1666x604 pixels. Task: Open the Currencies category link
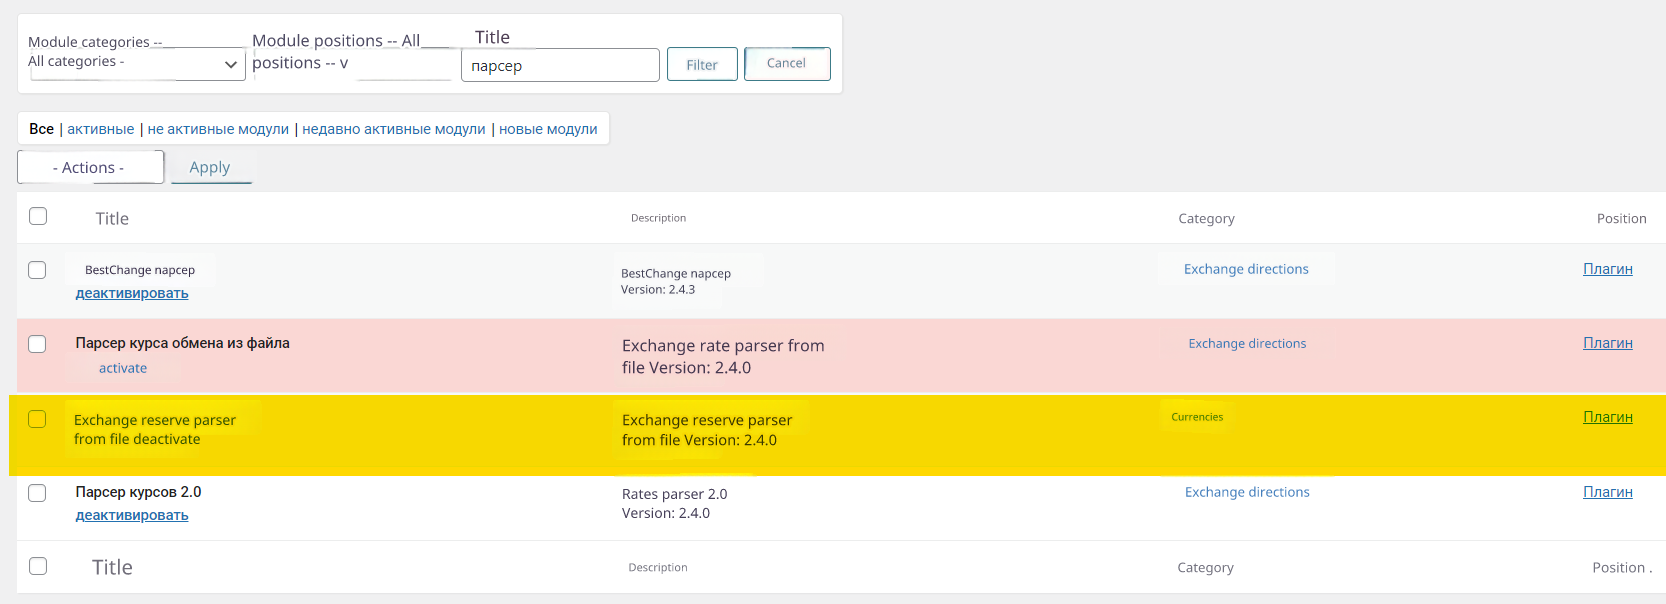(x=1197, y=417)
